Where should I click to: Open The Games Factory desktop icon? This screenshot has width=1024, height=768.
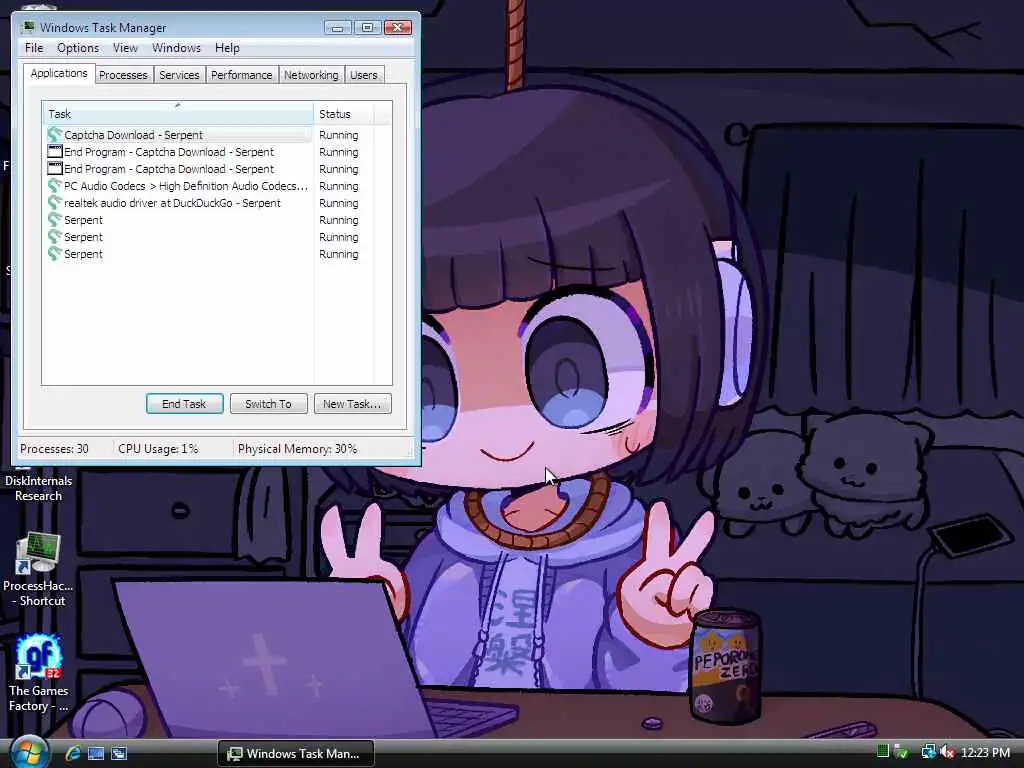point(38,673)
